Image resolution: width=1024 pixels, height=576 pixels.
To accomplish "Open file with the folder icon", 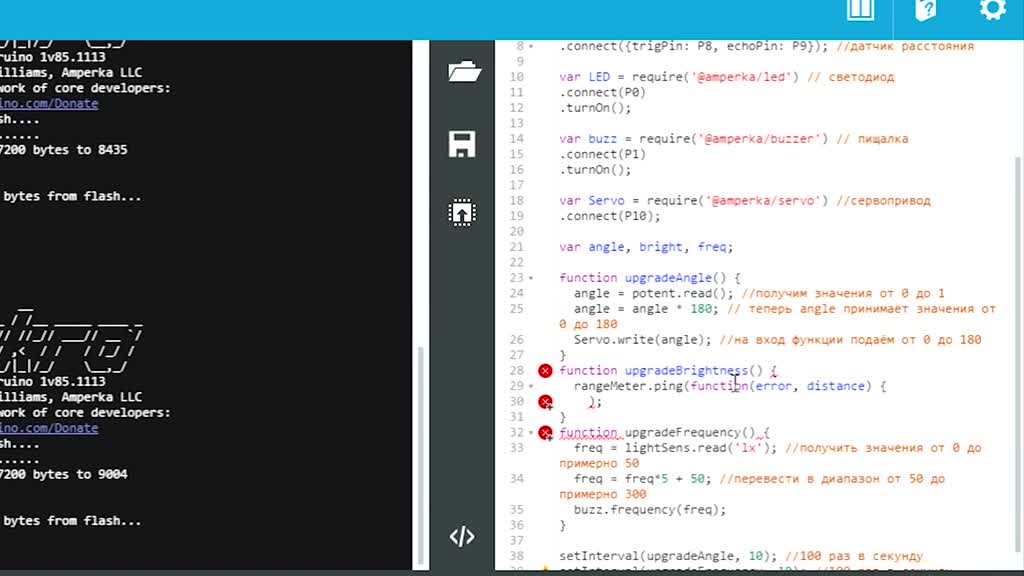I will [464, 71].
